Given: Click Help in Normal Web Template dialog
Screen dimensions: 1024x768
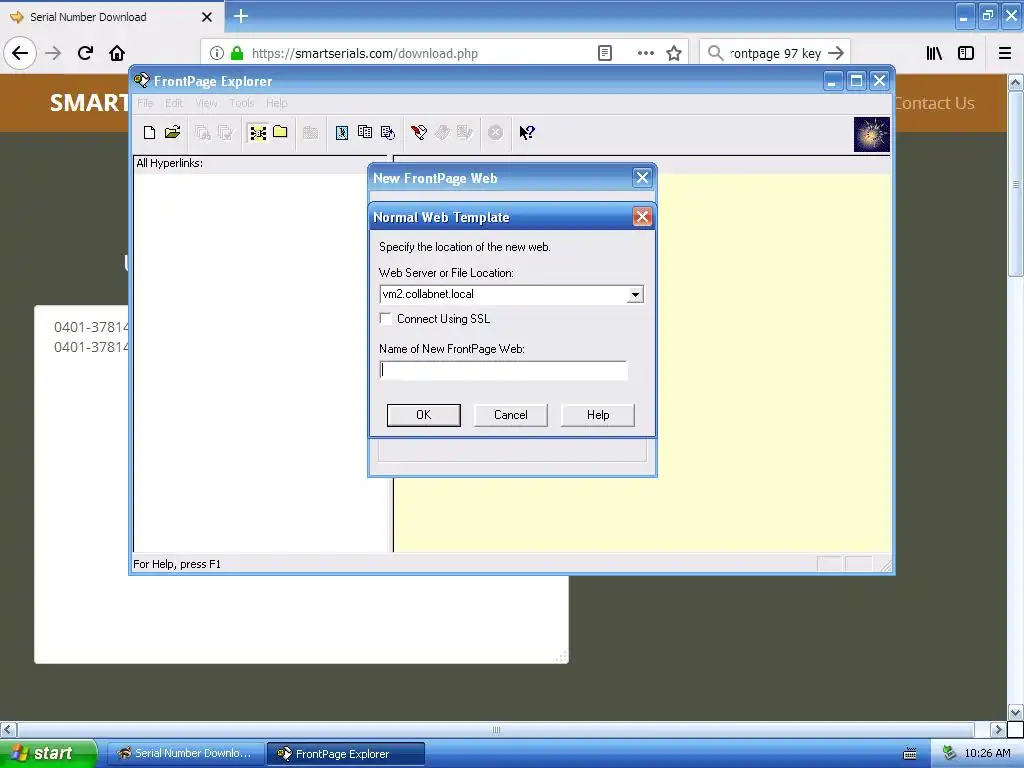Looking at the screenshot, I should pyautogui.click(x=598, y=415).
